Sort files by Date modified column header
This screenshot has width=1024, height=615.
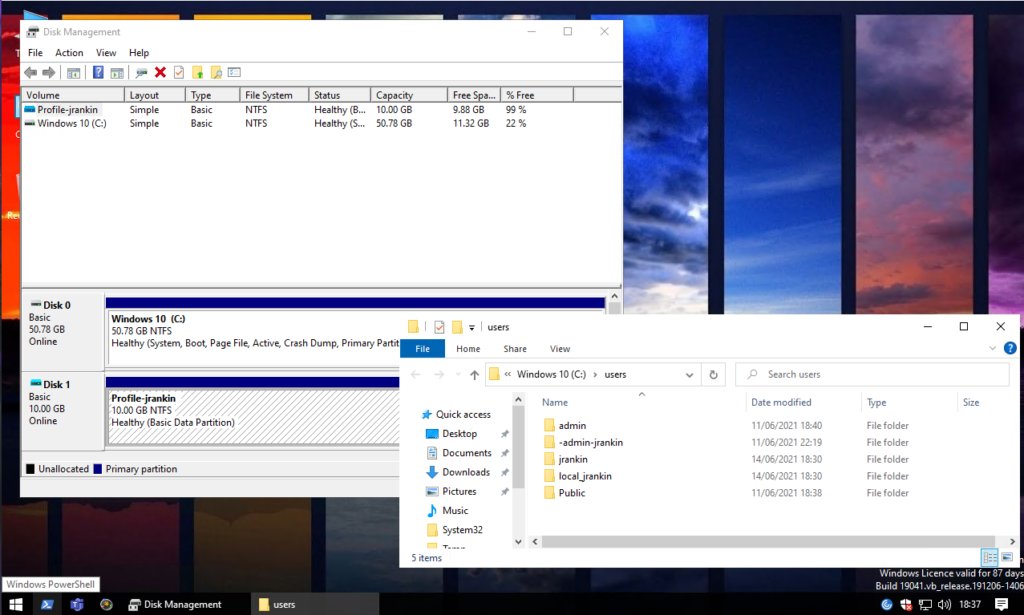[x=780, y=402]
